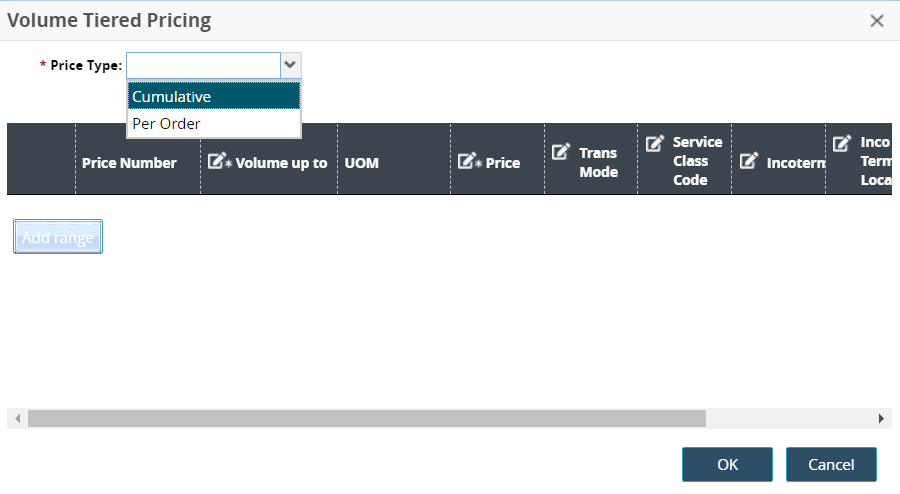Click the Volume up to column header
Screen dimensions: 900x494
[281, 162]
